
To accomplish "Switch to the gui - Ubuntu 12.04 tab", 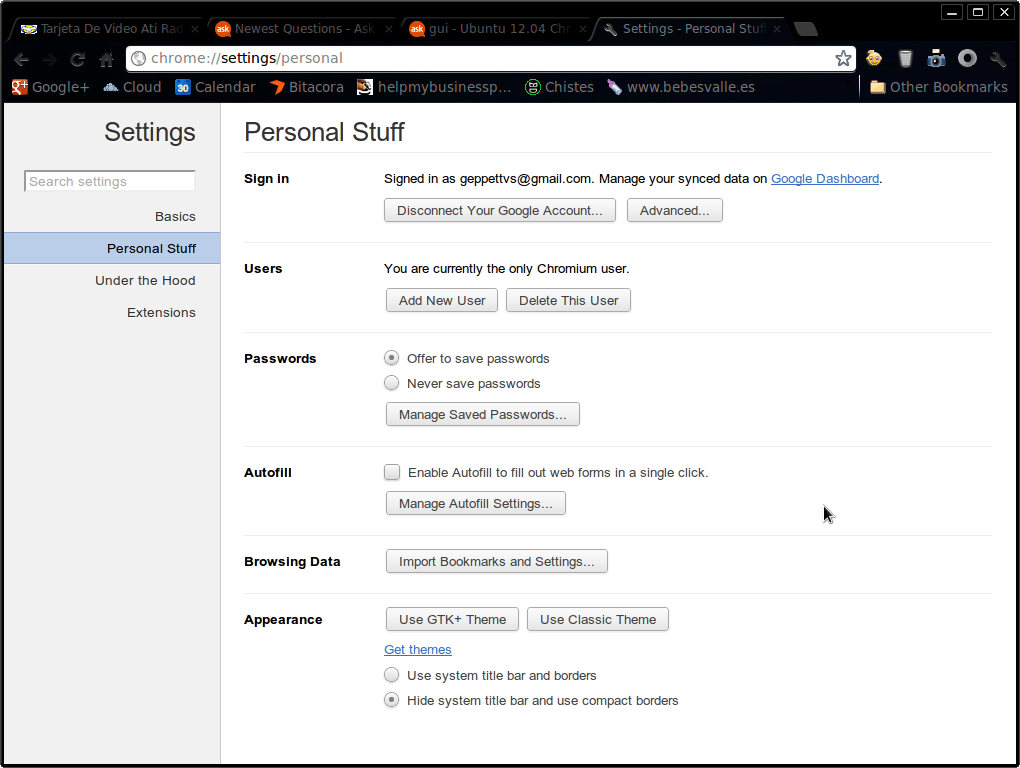I will pos(494,29).
